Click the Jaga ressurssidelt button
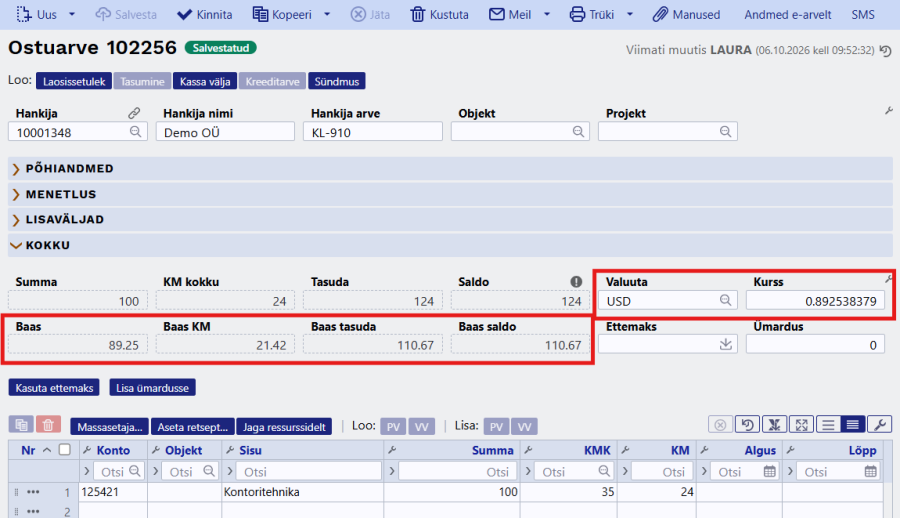The image size is (900, 518). click(x=284, y=427)
